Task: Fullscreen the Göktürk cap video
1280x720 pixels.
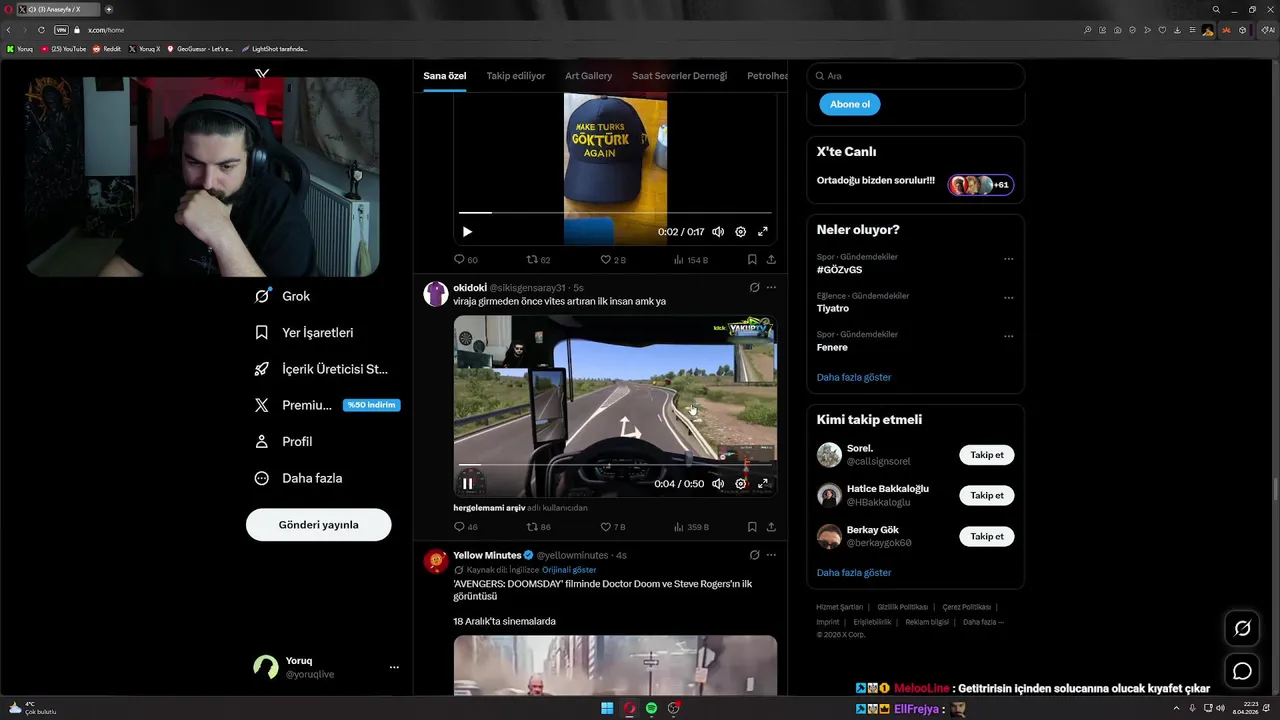Action: point(763,232)
